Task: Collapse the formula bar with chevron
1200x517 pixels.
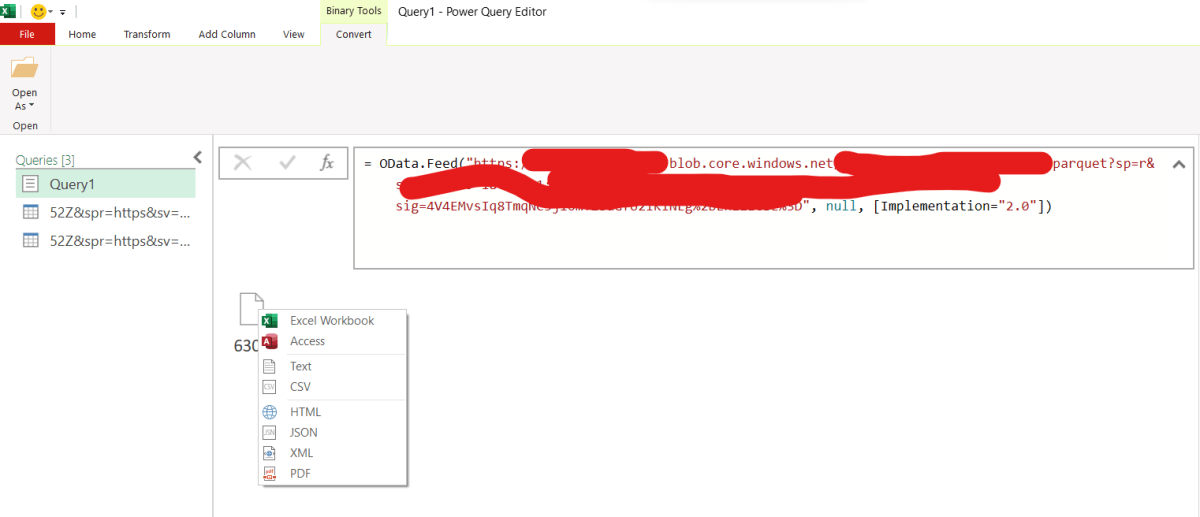Action: pos(1178,164)
